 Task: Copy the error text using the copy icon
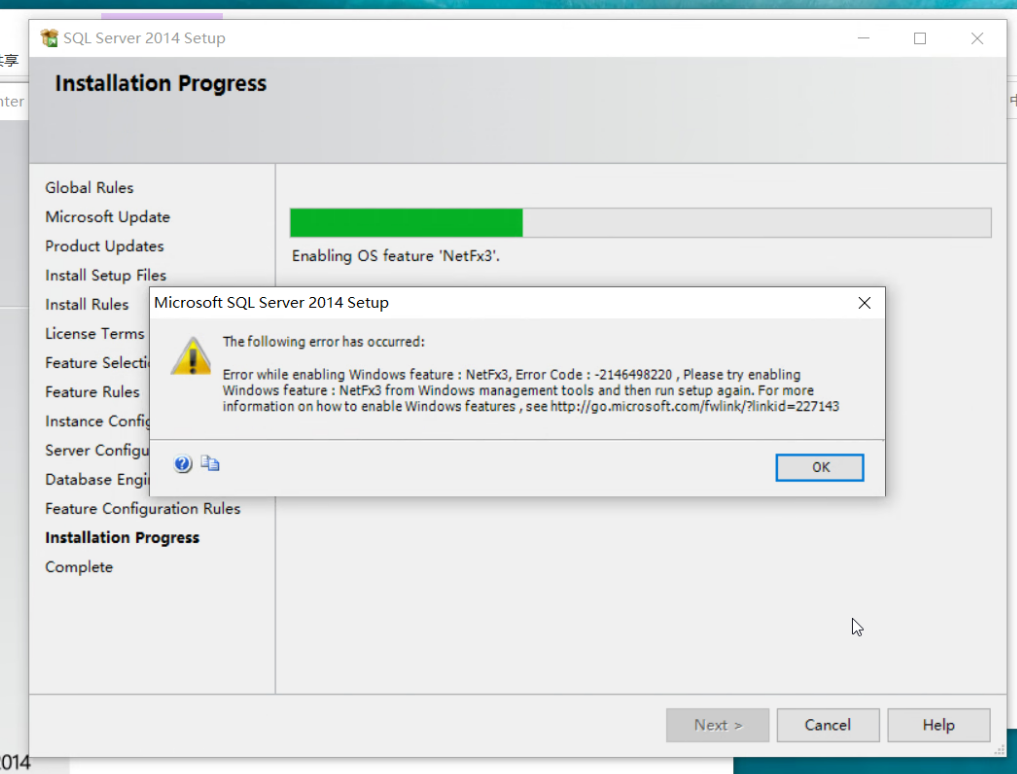(210, 463)
